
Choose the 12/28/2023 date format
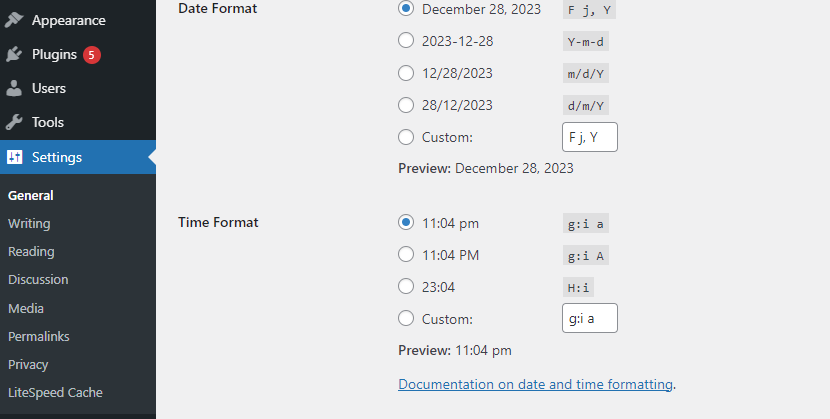click(x=406, y=72)
